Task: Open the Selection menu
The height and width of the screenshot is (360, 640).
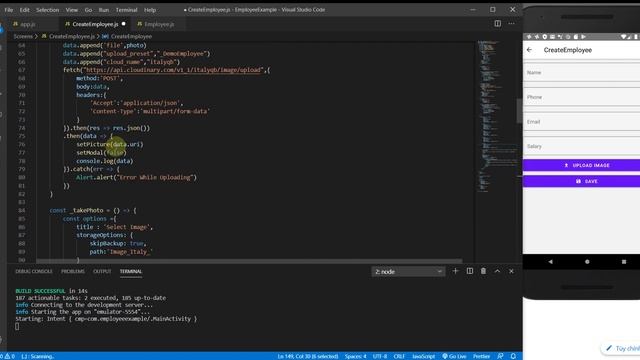Action: click(x=47, y=10)
